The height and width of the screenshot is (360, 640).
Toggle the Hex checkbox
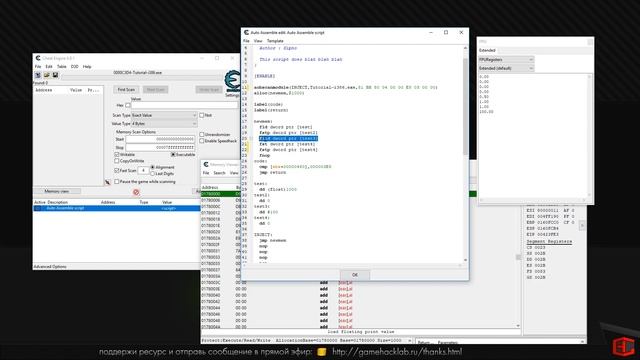128,105
